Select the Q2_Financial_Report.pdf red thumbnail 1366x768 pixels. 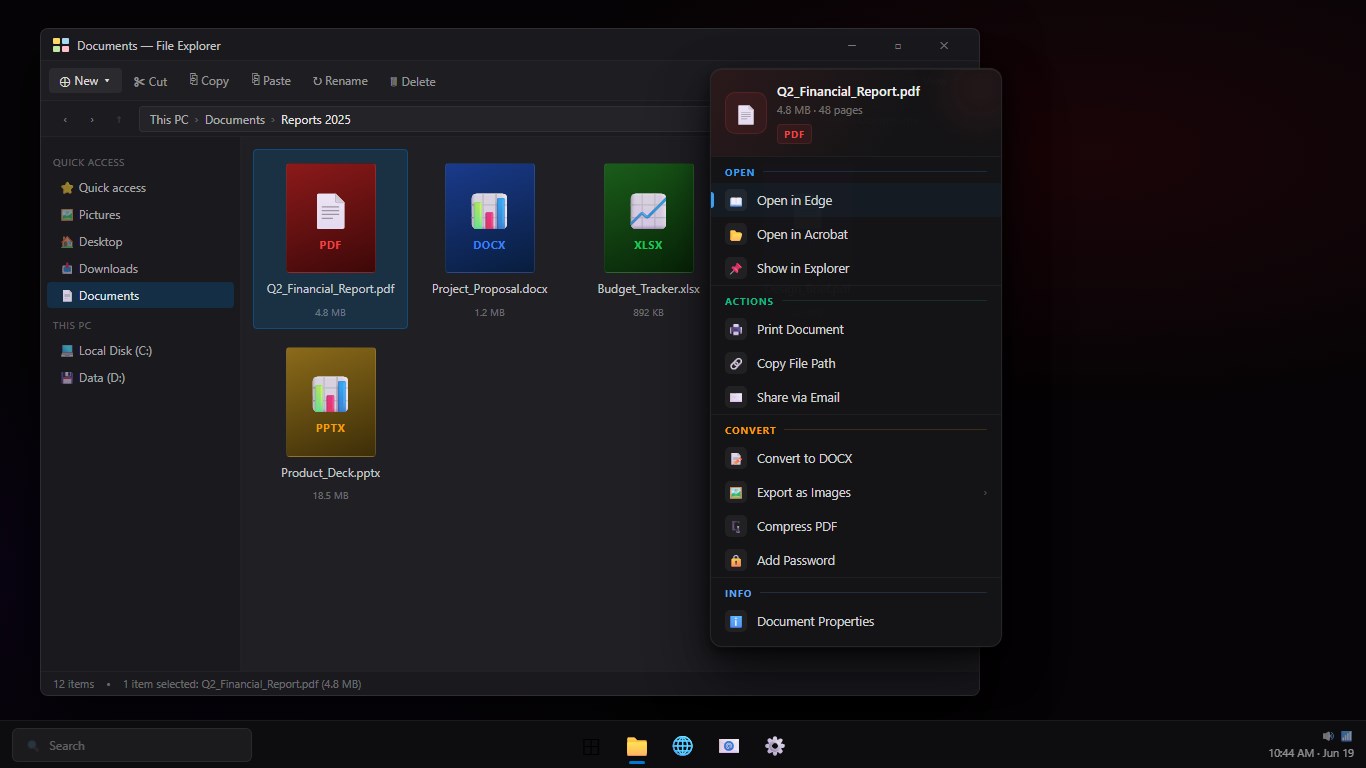tap(331, 218)
